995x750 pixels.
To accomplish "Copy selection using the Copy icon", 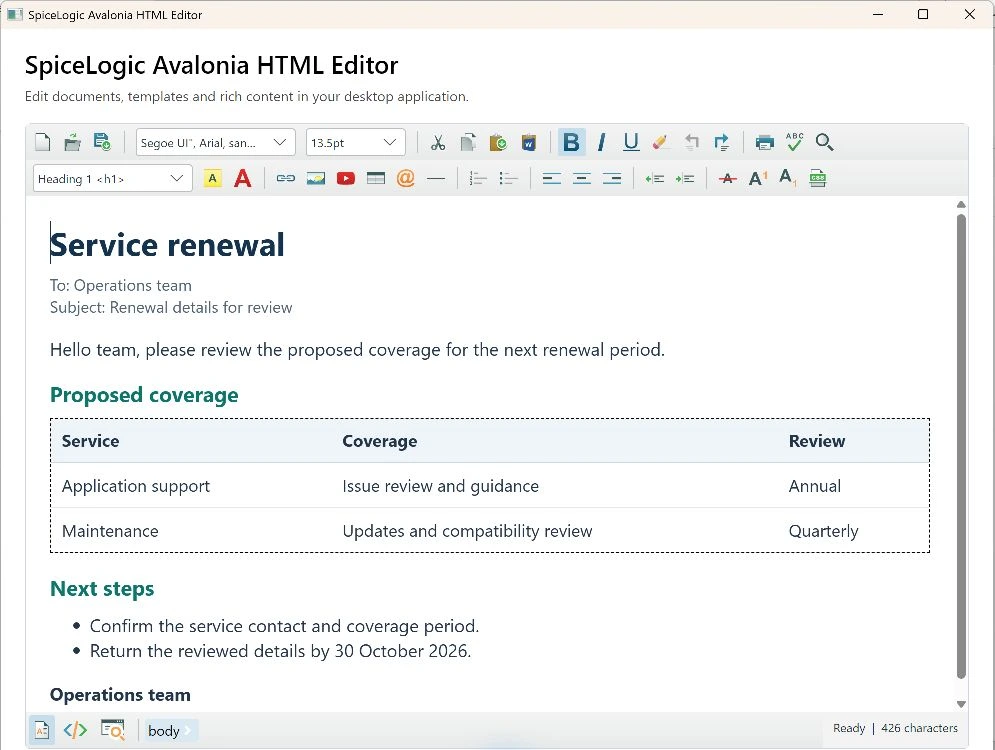I will pyautogui.click(x=468, y=142).
